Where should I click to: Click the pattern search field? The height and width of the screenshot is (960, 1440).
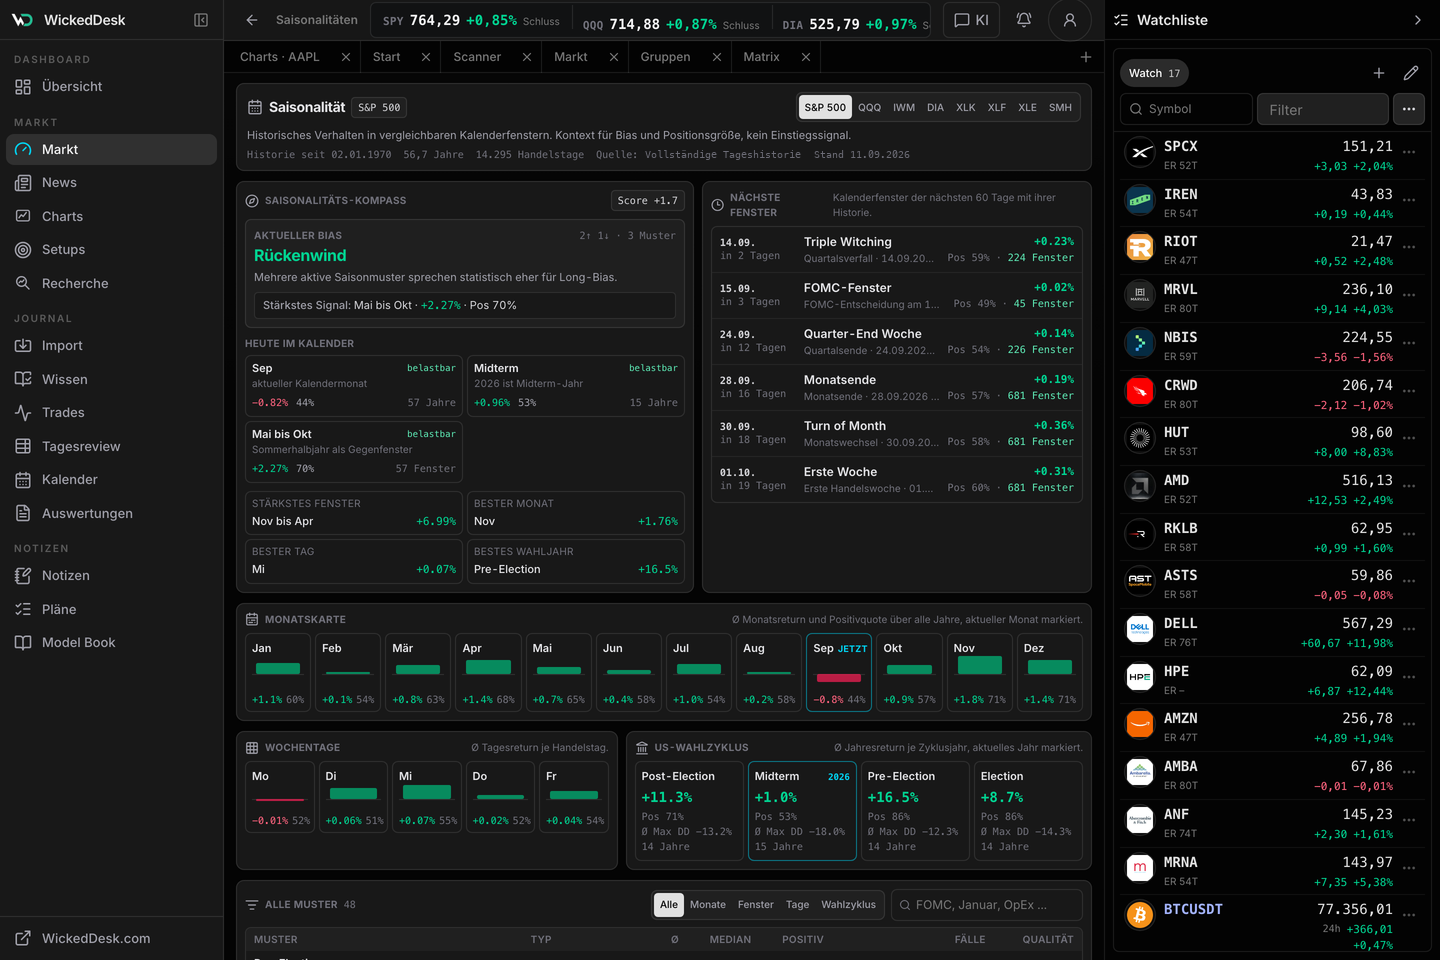987,905
